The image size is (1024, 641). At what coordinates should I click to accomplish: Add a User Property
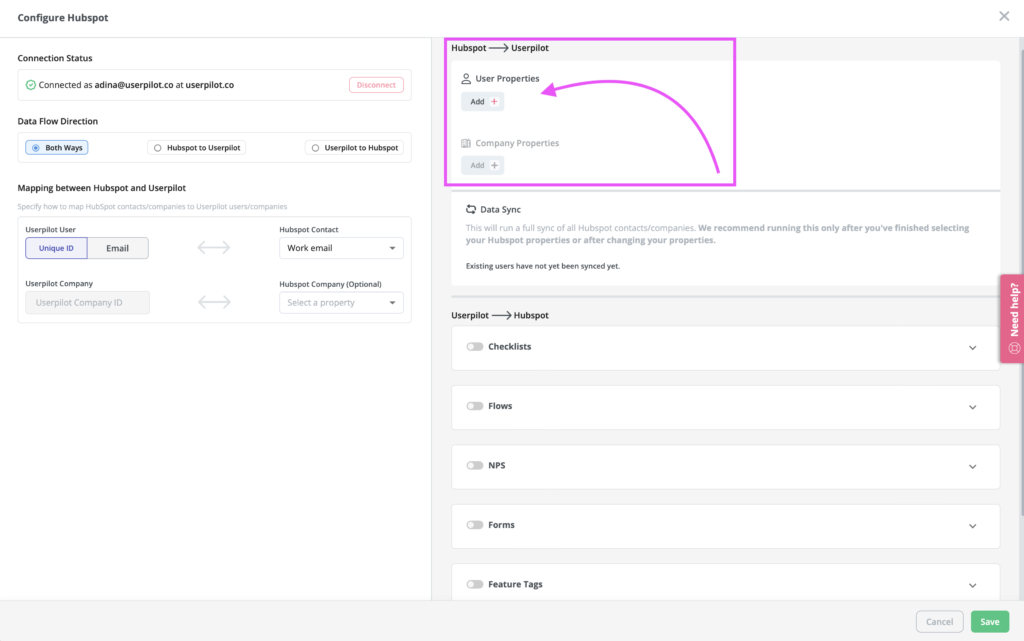(x=483, y=101)
